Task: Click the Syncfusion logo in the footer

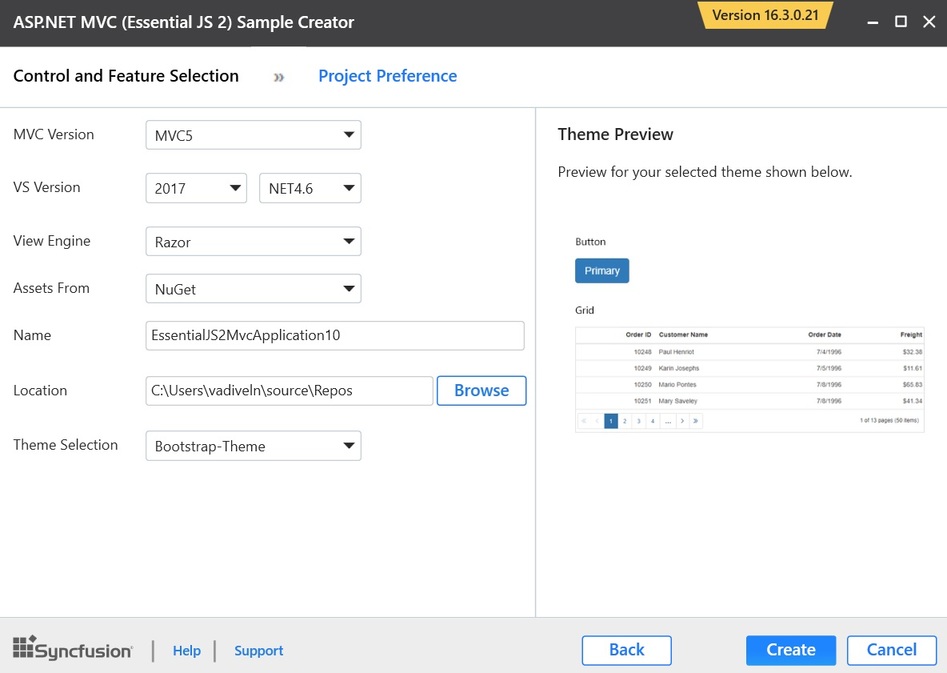Action: coord(72,650)
